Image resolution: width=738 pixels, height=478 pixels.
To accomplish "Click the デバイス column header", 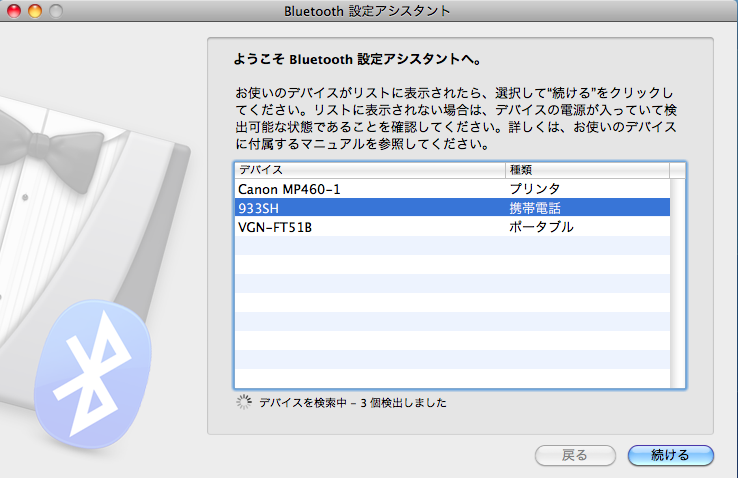I will tap(370, 170).
